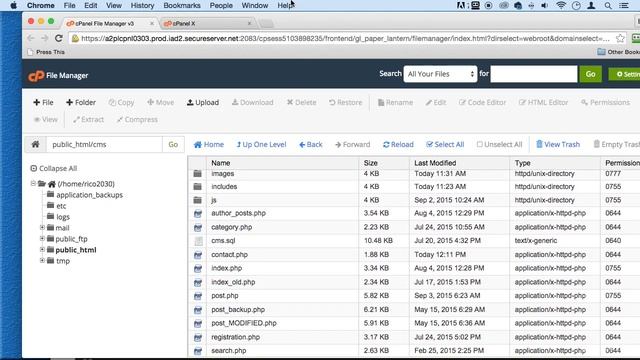Expand the tmp folder in tree
Image resolution: width=640 pixels, height=360 pixels.
click(x=42, y=260)
